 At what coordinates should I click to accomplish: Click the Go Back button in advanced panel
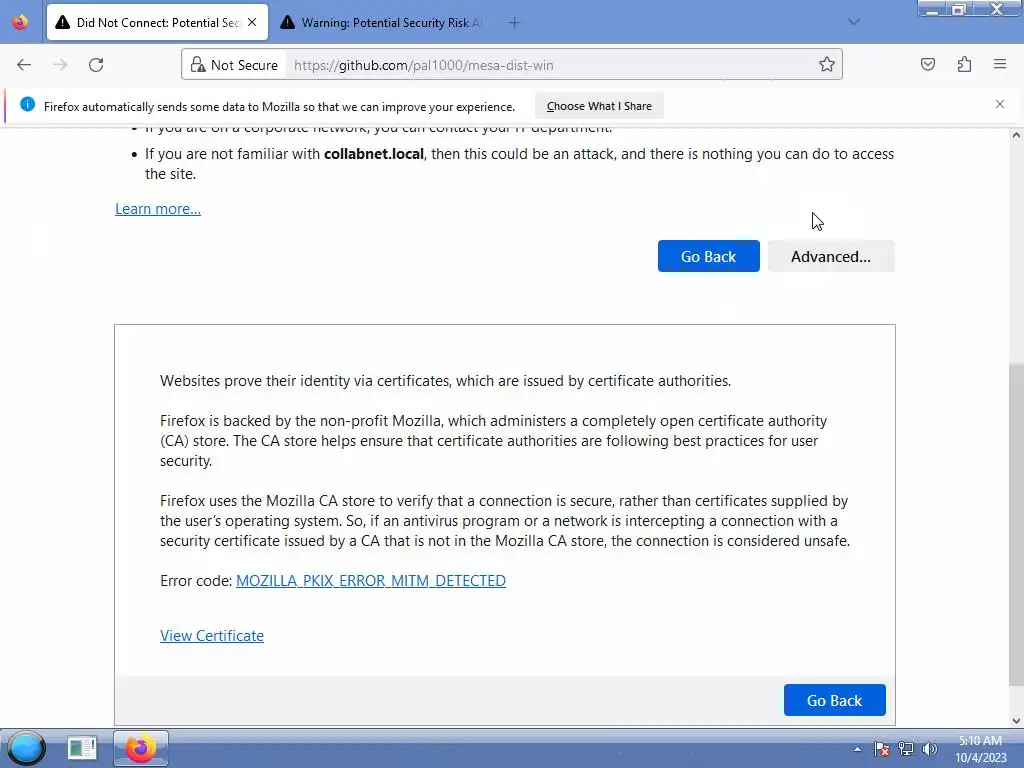tap(835, 700)
